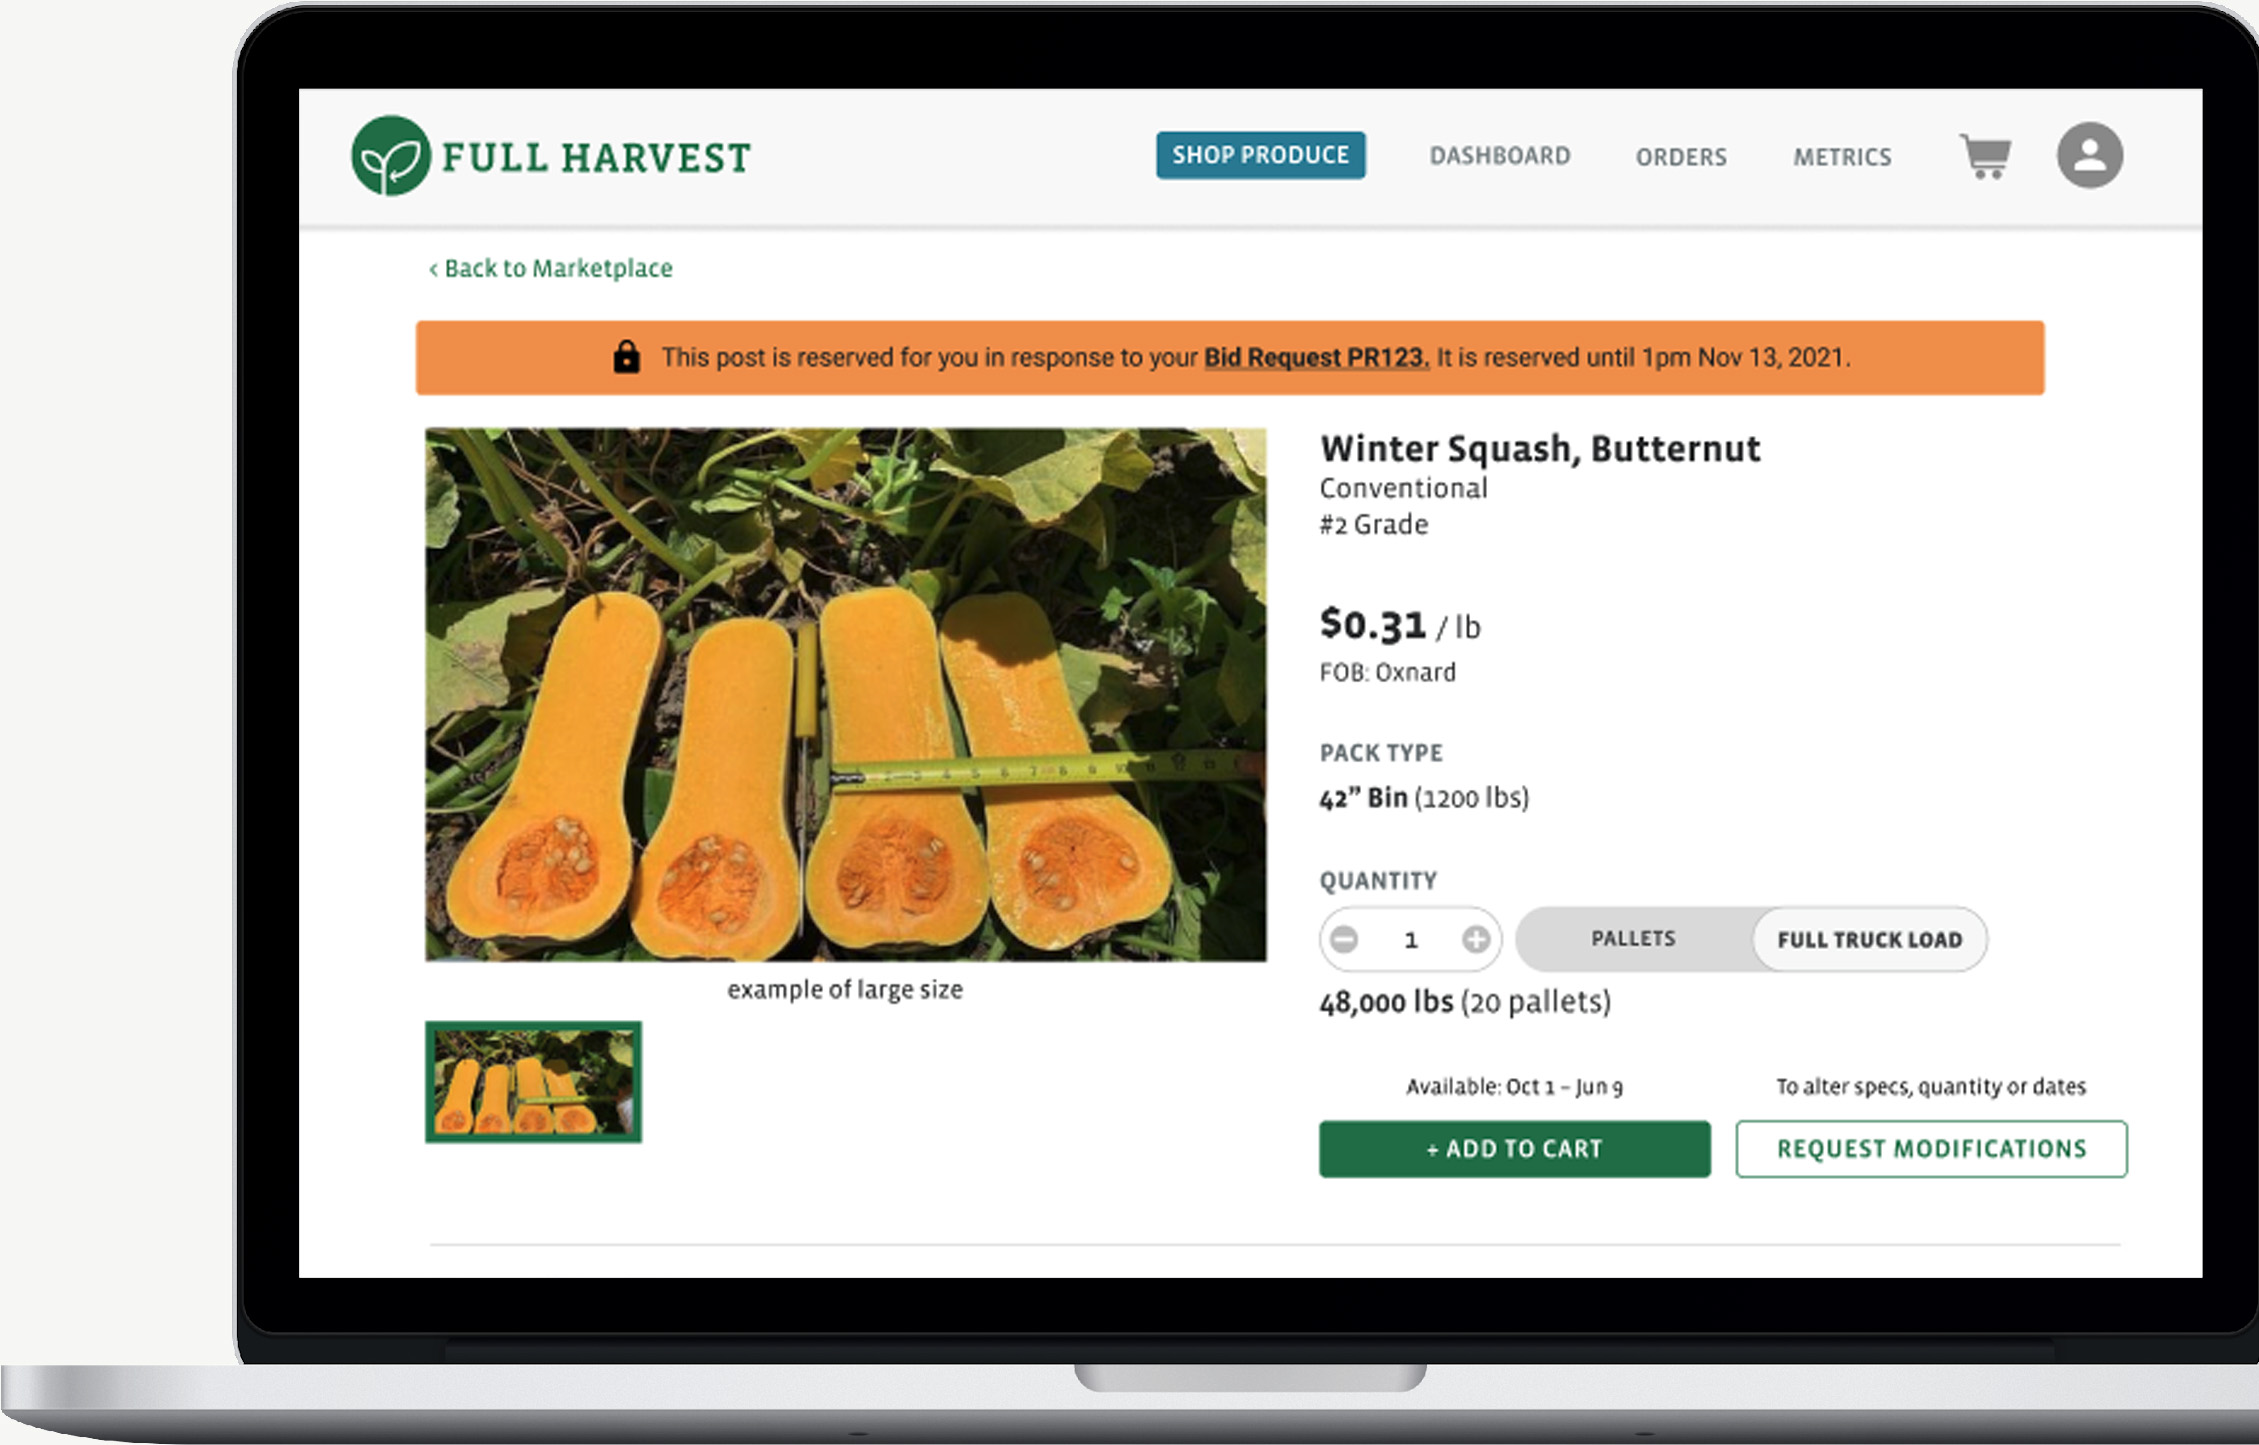Click the Add to Cart button
The width and height of the screenshot is (2259, 1445).
pos(1513,1149)
